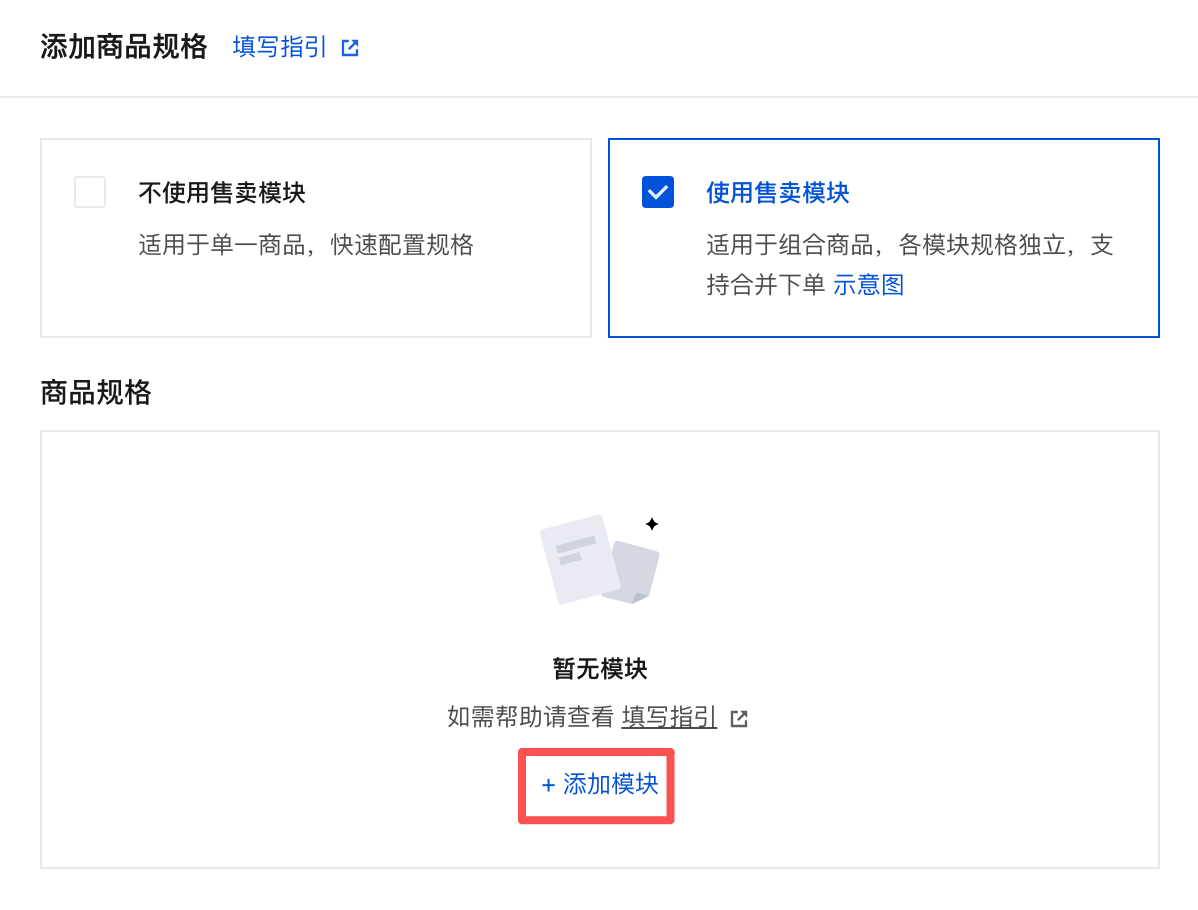
Task: Click description 适用于单一商品，快速配置规格
Action: pos(306,245)
